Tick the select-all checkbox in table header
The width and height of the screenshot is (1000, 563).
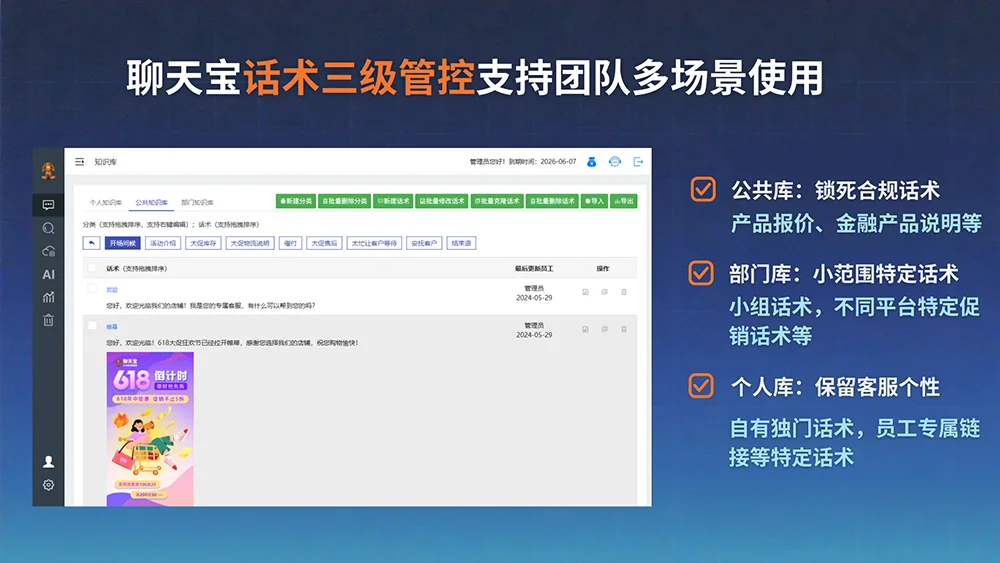pyautogui.click(x=92, y=268)
